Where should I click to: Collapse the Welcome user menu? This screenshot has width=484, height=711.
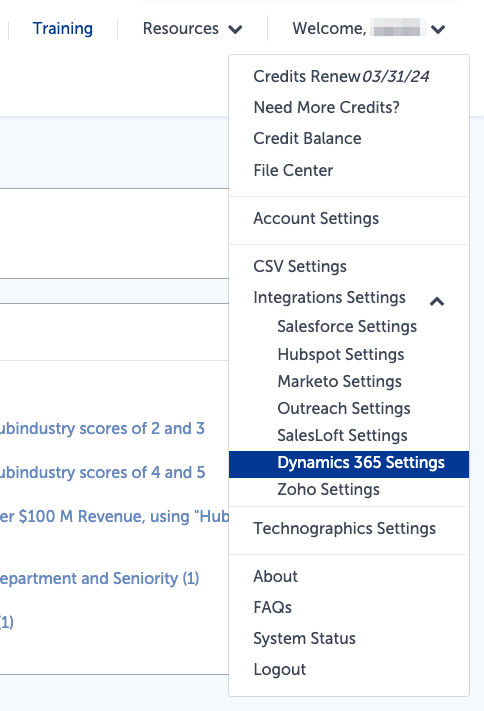[368, 29]
